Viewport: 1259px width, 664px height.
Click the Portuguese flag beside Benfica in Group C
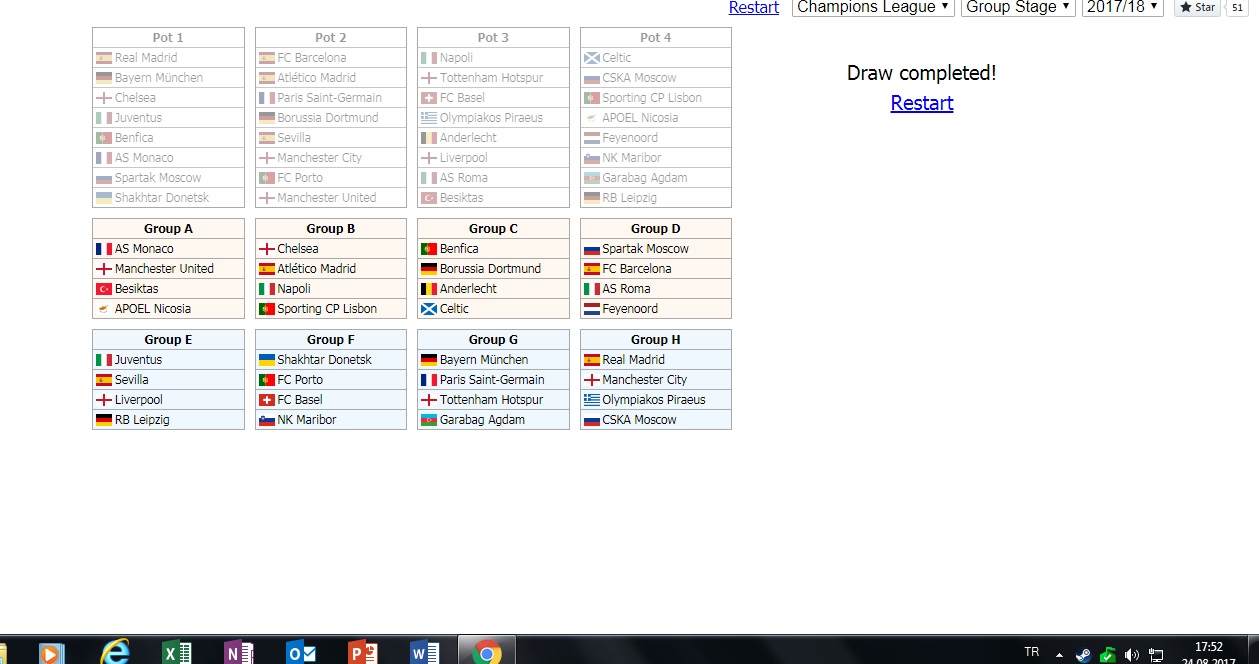coord(429,249)
